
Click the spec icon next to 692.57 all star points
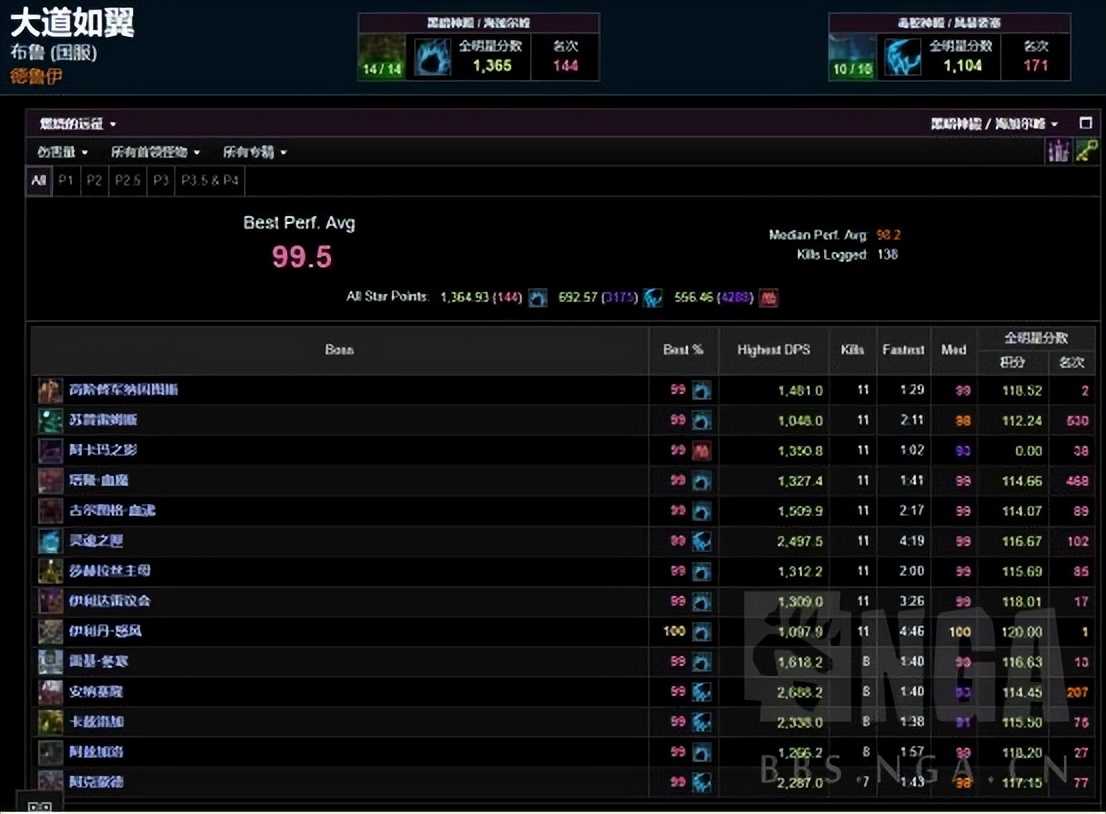pos(653,298)
